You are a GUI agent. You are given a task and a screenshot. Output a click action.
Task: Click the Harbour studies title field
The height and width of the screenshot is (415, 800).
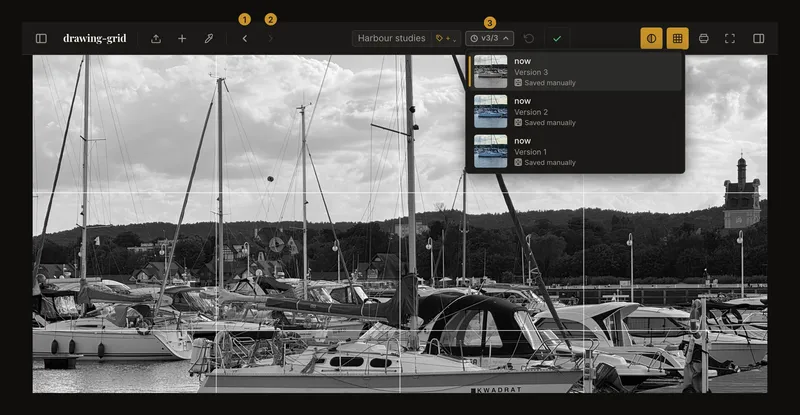coord(391,38)
